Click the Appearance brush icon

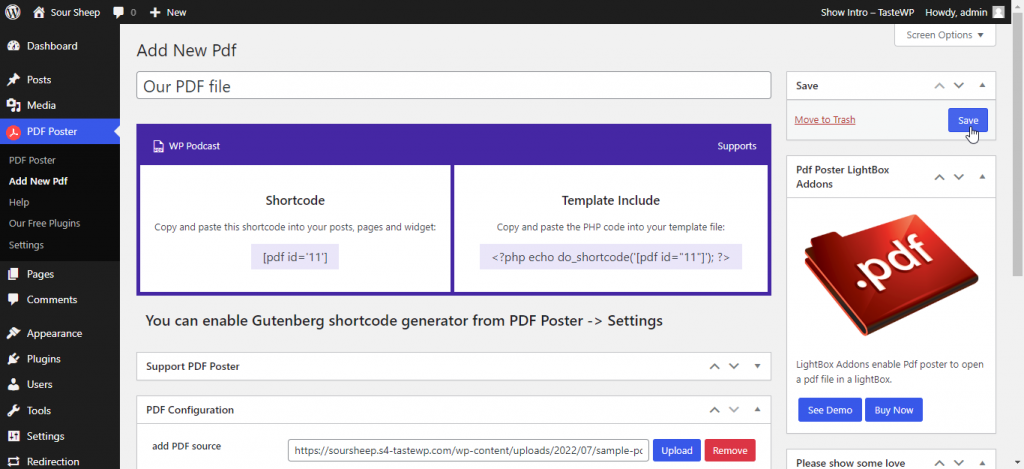coord(14,333)
